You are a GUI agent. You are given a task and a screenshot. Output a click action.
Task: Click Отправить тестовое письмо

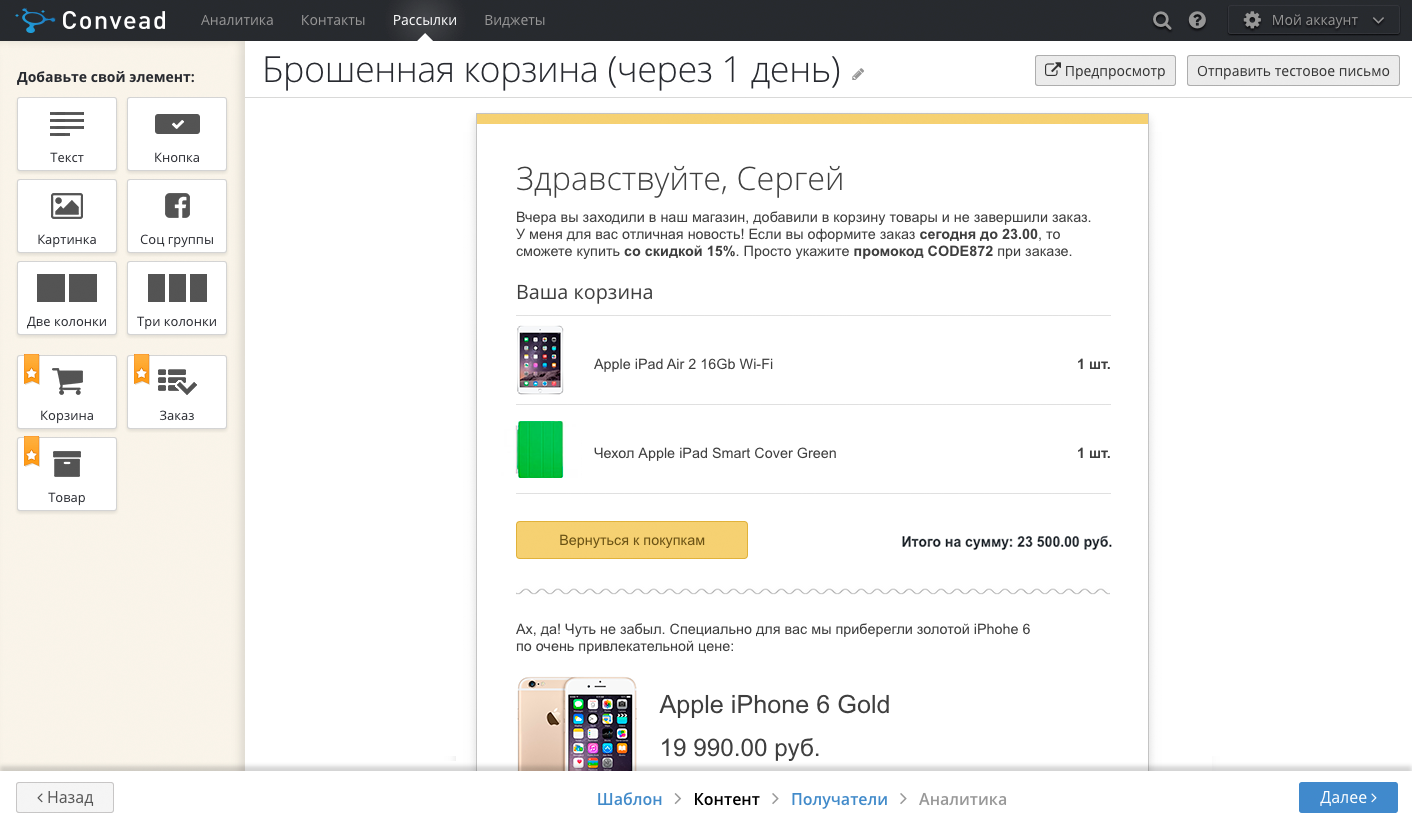1292,70
